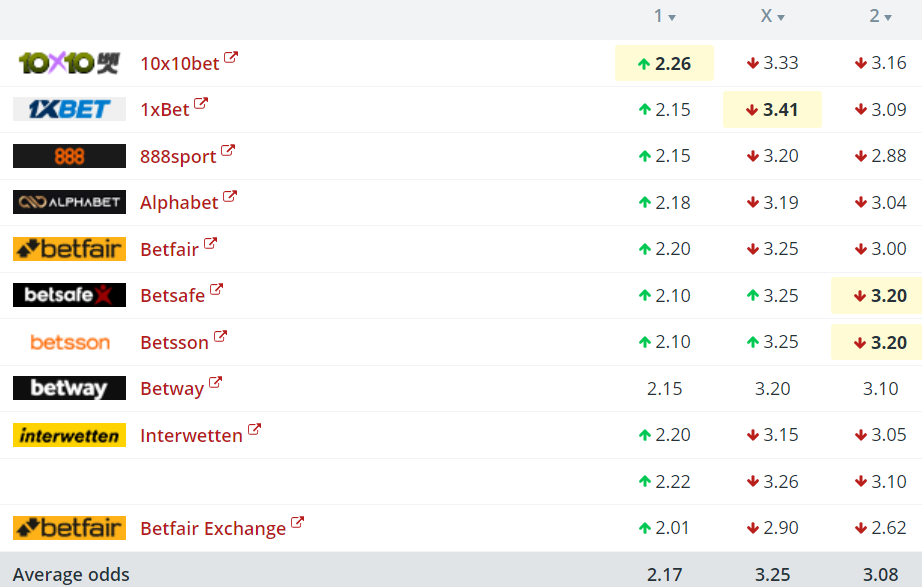Click the 1XBET logo image
This screenshot has width=922, height=587.
click(69, 109)
